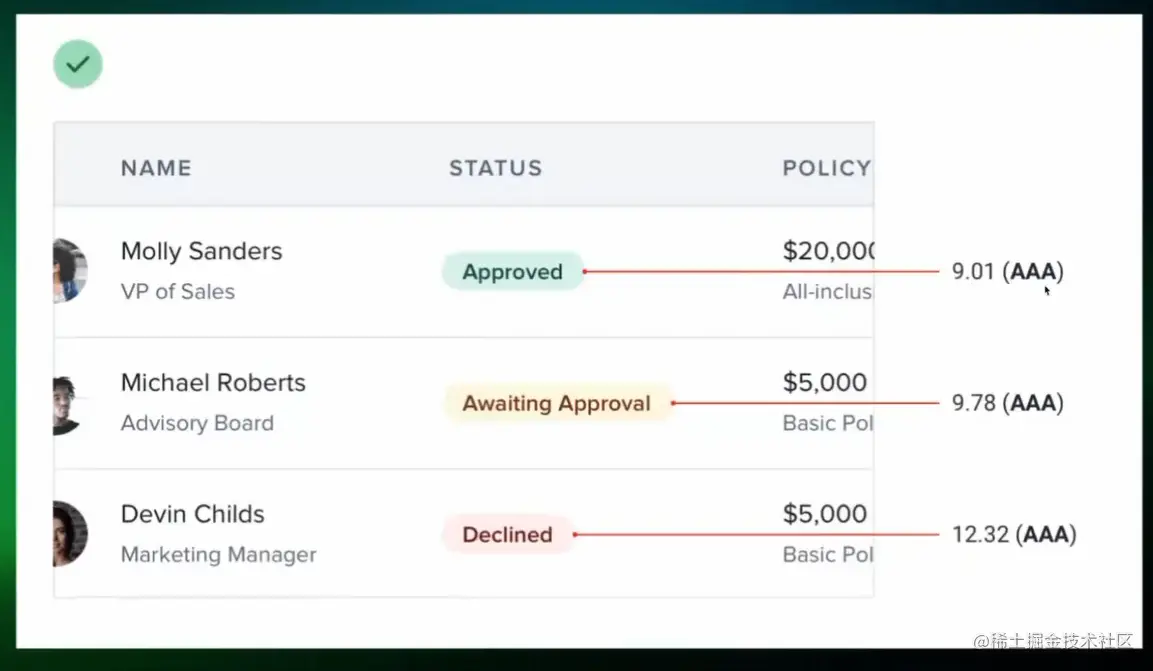Open Michael Roberts' avatar photo
This screenshot has width=1153, height=671.
69,404
